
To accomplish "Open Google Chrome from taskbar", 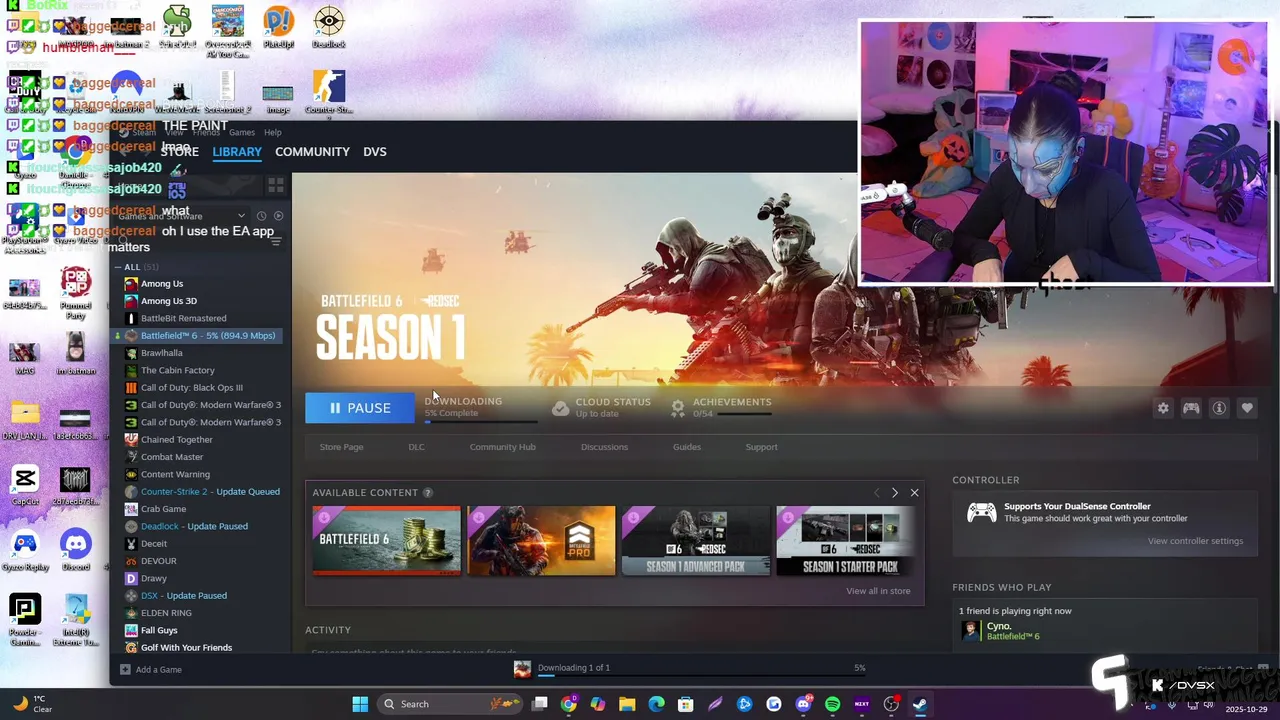I will pos(569,704).
